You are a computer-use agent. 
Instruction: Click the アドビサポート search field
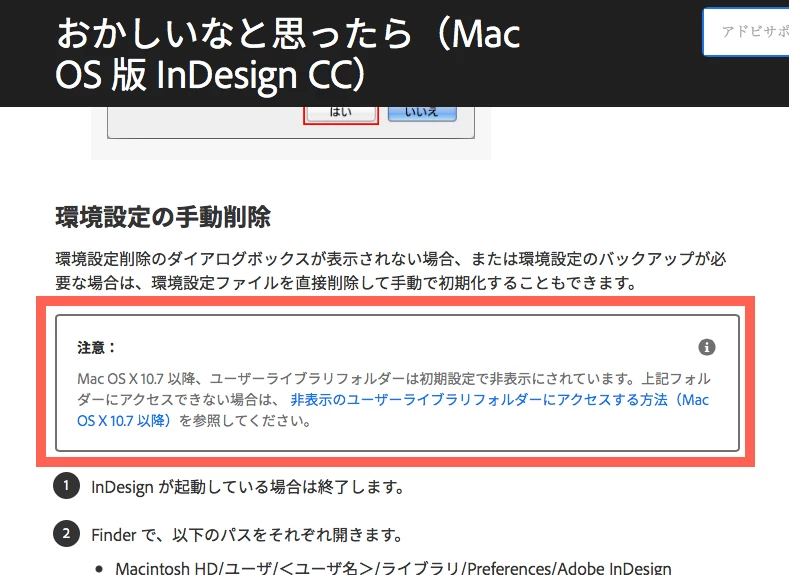(746, 32)
